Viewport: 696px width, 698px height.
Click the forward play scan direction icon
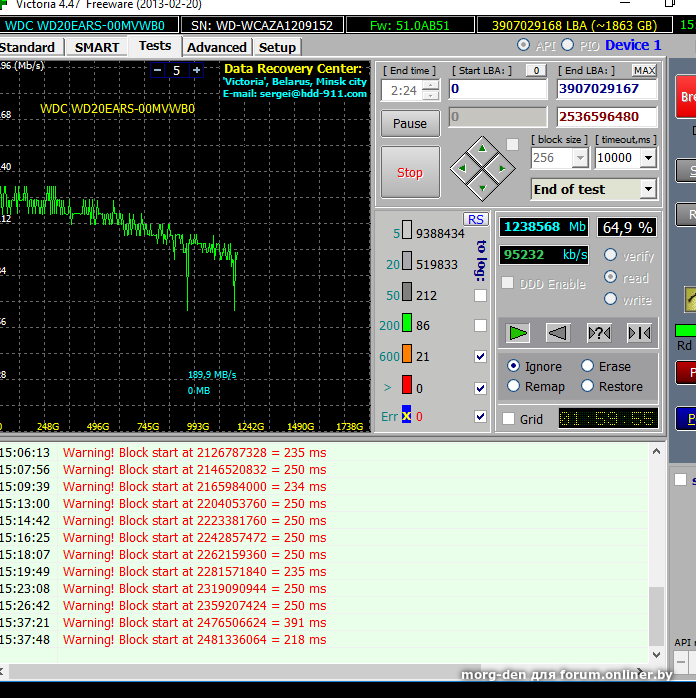[518, 332]
